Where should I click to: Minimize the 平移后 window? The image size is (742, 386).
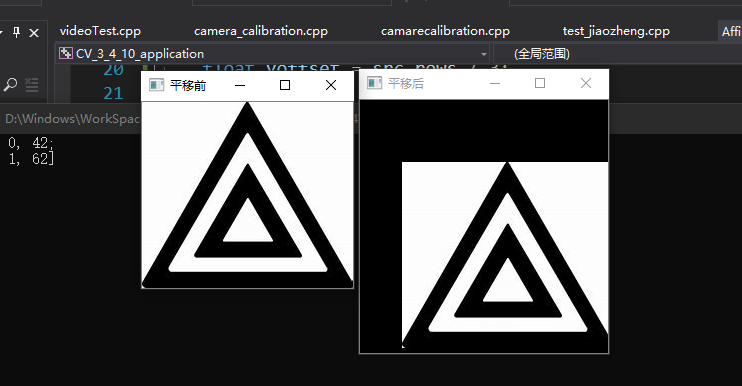click(495, 83)
